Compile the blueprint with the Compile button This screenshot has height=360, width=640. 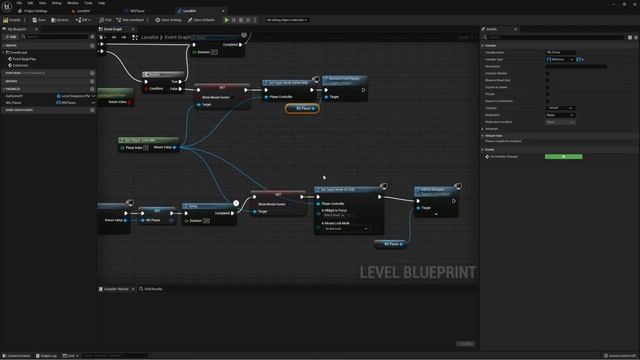tap(12, 20)
